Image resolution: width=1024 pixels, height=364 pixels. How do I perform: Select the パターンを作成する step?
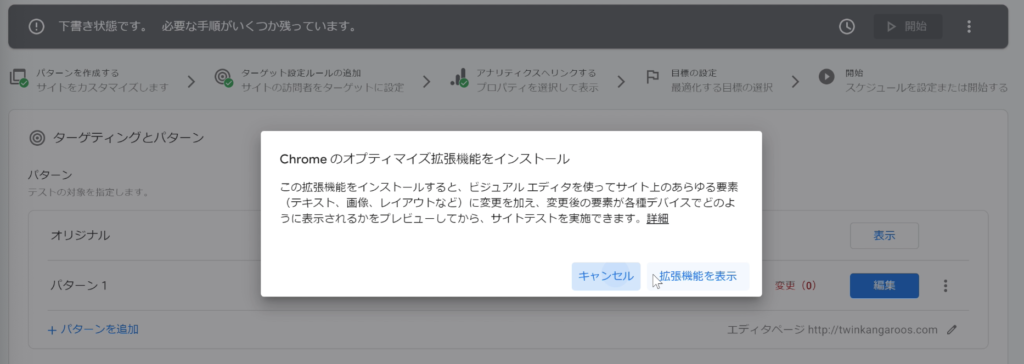coord(89,80)
